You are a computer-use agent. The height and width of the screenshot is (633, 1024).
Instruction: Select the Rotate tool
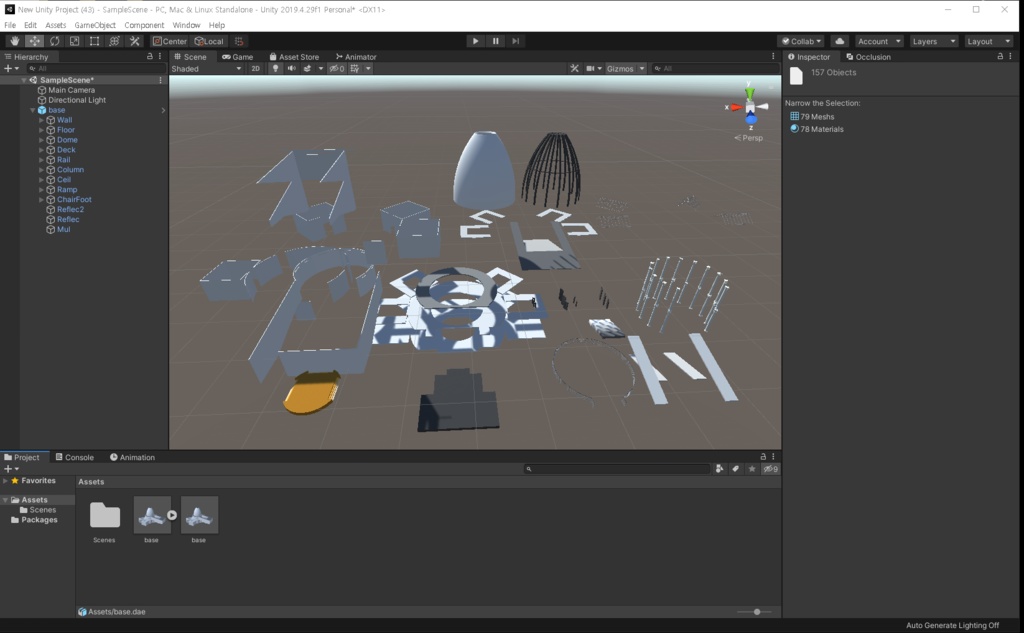tap(53, 41)
